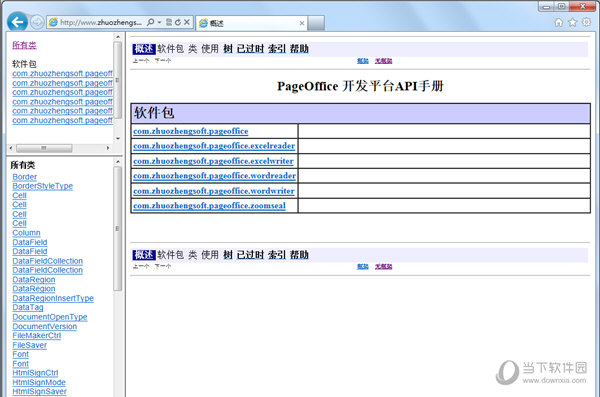Click 无框架 link under top navigation bar
Image resolution: width=600 pixels, height=397 pixels.
coord(383,61)
